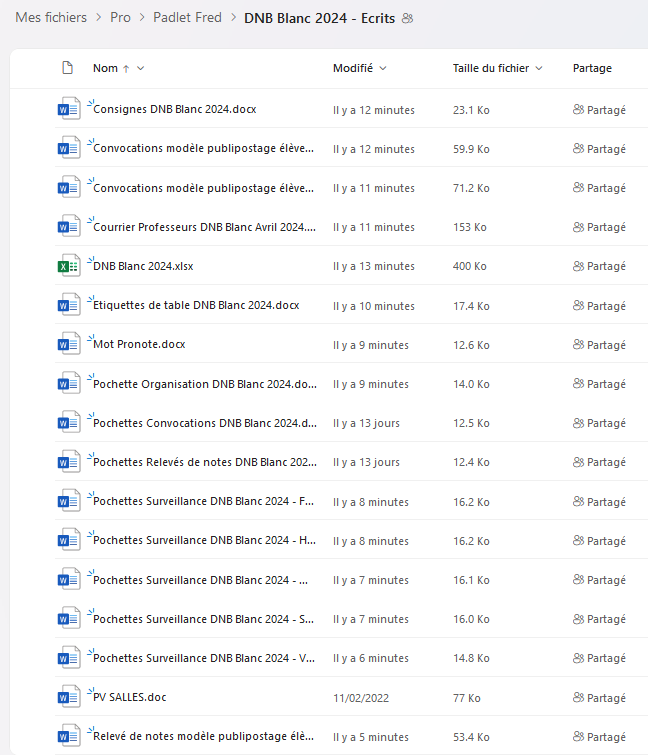Open Pochettes Surveillance DNB Blanc 2024 - S file
Image resolution: width=648 pixels, height=755 pixels.
click(204, 619)
